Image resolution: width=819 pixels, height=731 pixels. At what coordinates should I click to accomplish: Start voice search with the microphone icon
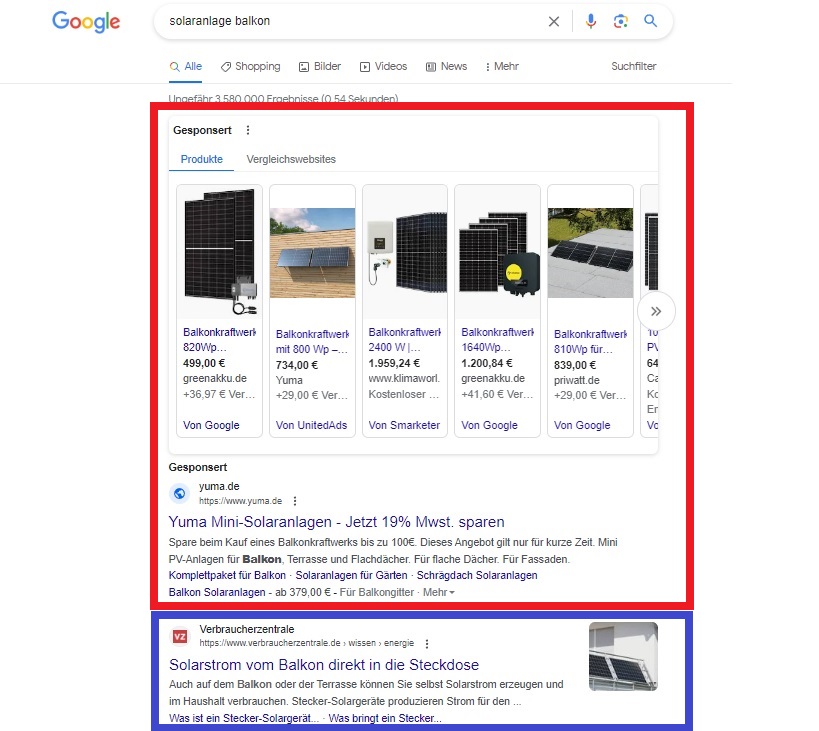click(x=591, y=21)
